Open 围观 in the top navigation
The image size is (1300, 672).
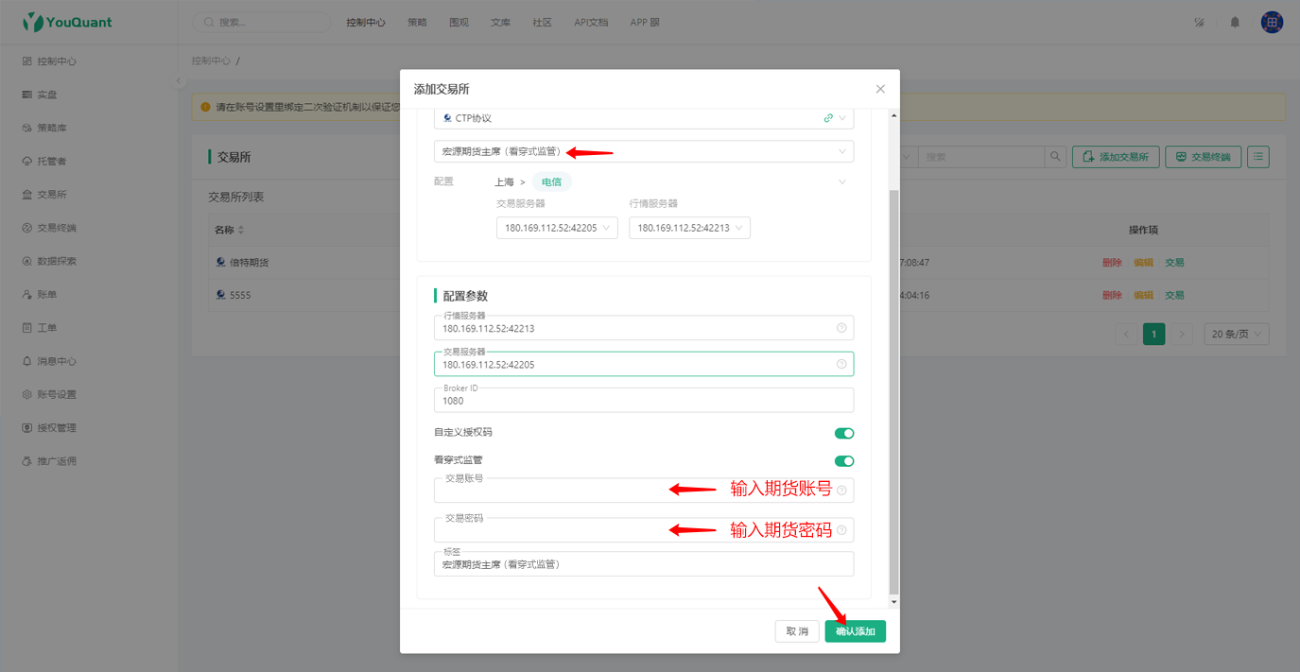pyautogui.click(x=459, y=22)
